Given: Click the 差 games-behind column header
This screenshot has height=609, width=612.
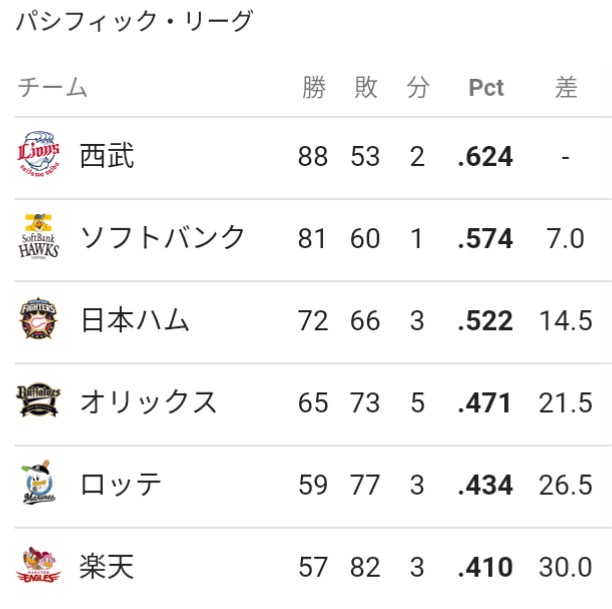Looking at the screenshot, I should pos(566,87).
